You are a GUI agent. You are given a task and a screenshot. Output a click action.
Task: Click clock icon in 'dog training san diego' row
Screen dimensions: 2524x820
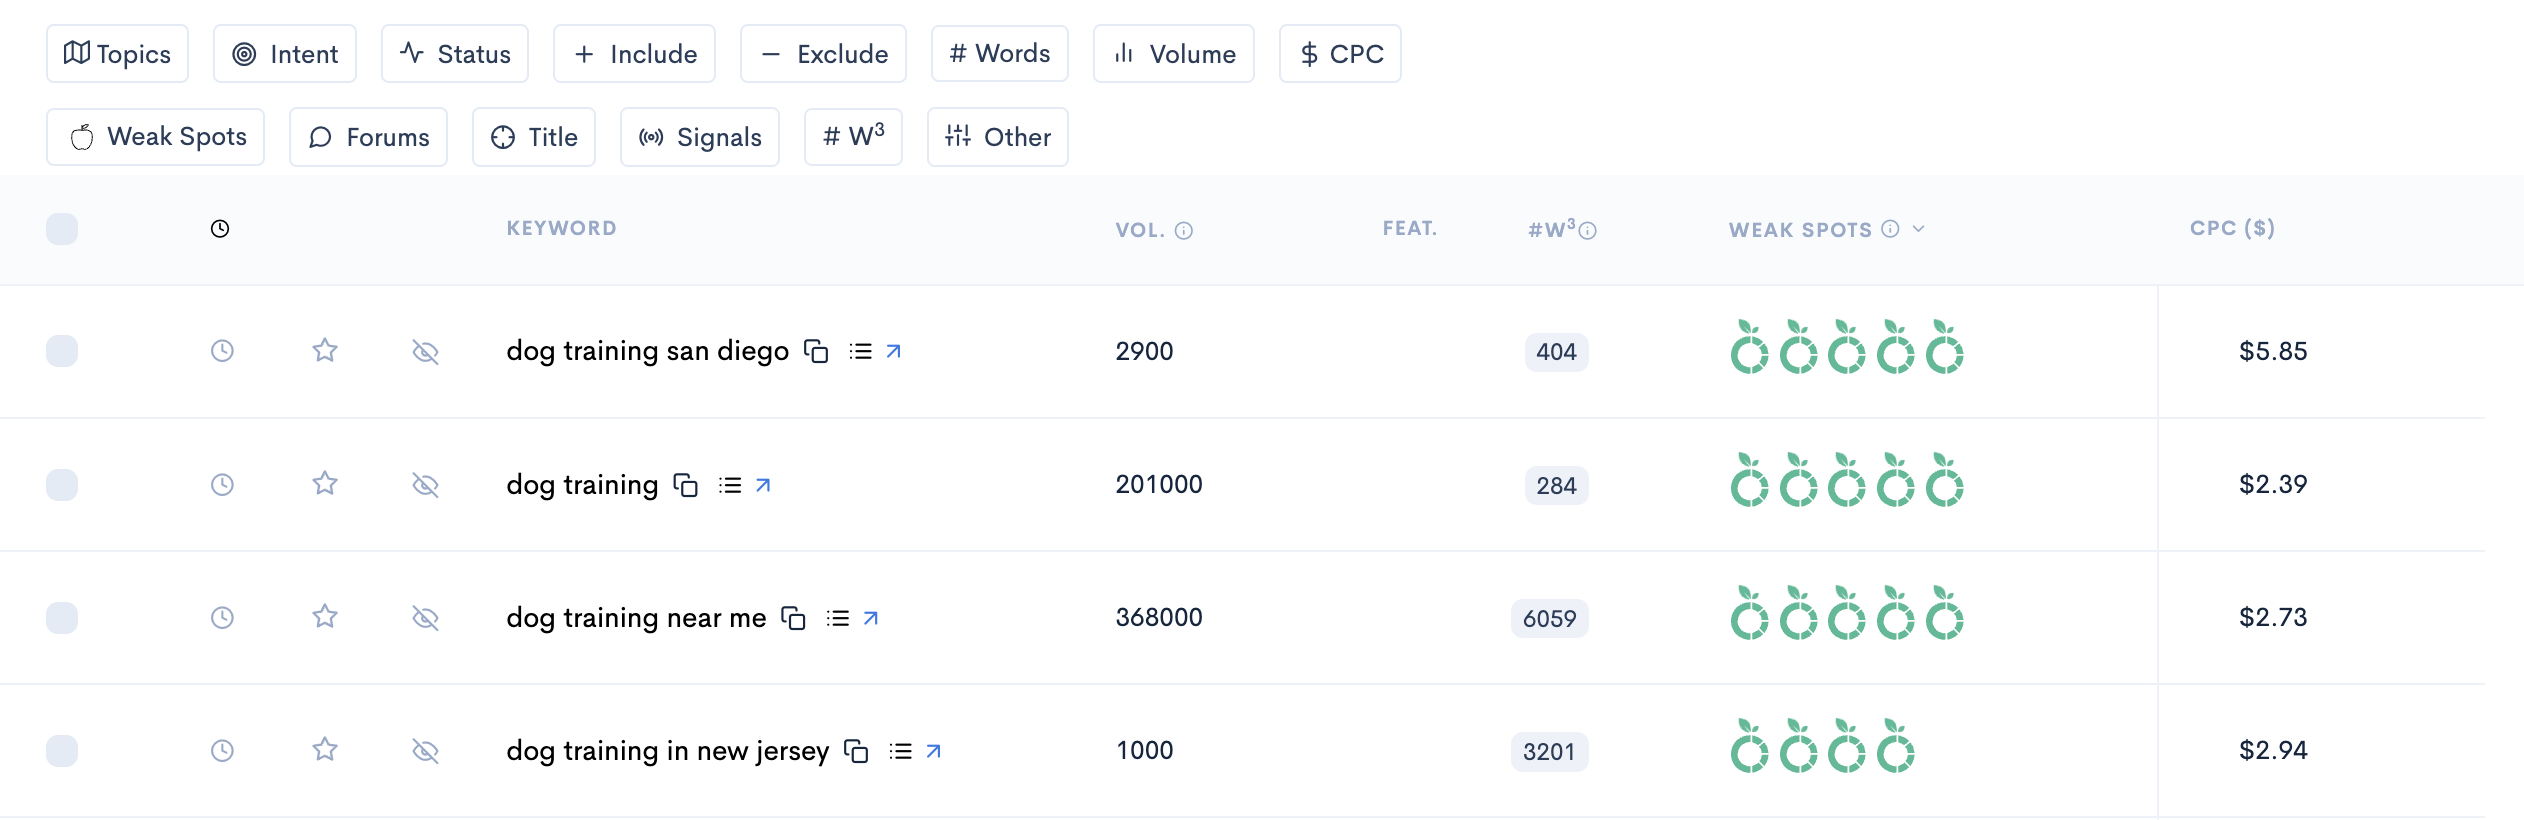tap(222, 351)
